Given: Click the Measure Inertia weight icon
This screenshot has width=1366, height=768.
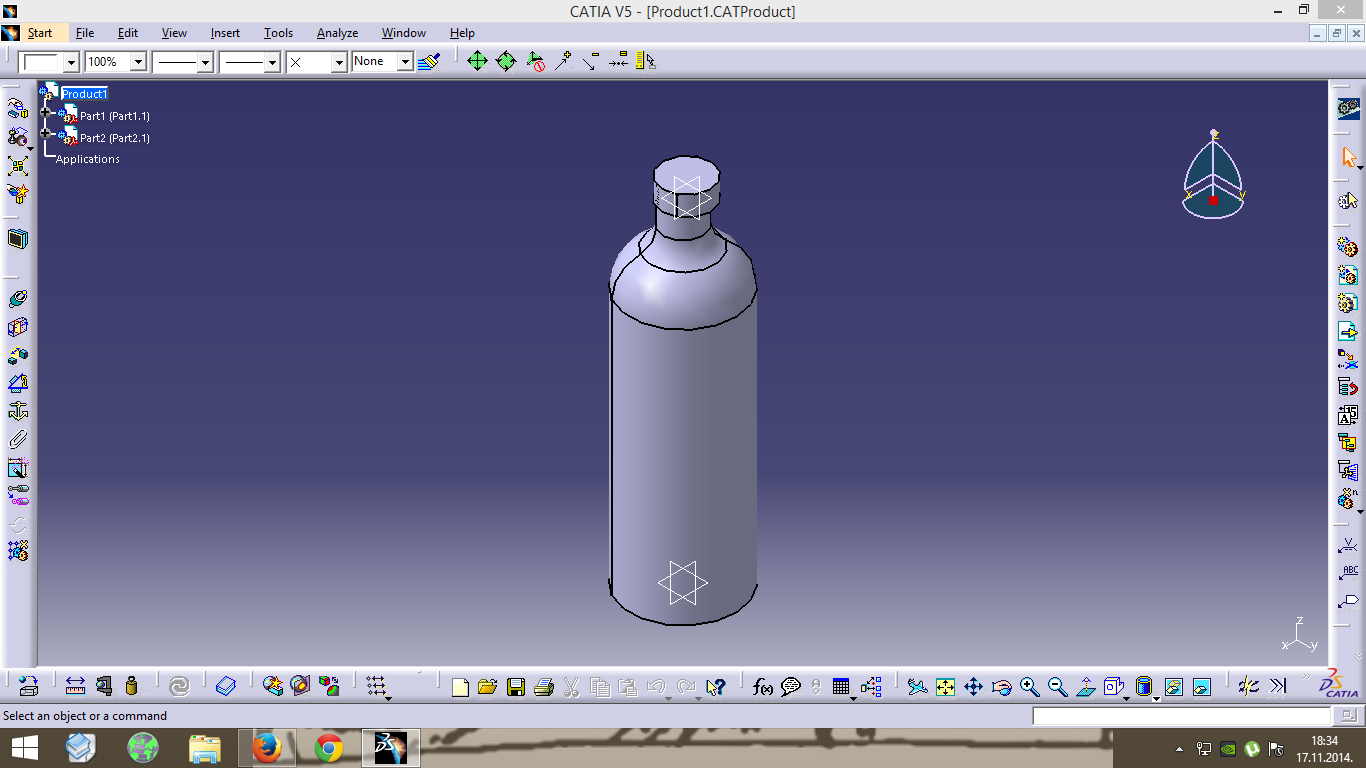Looking at the screenshot, I should click(131, 686).
